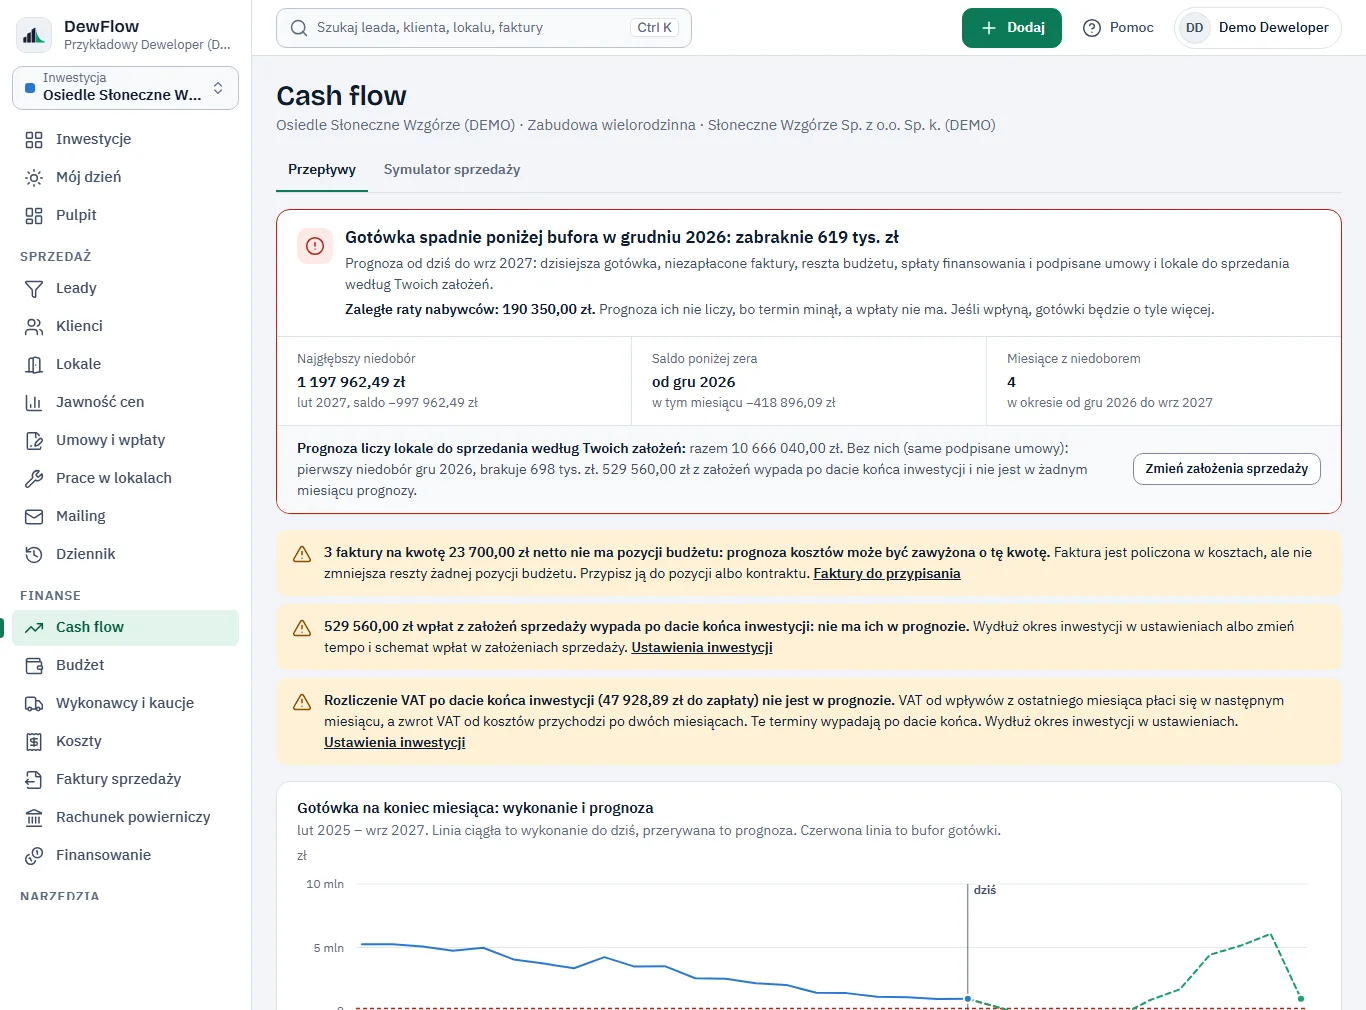This screenshot has width=1366, height=1010.
Task: Open Jawność cen chart icon
Action: [34, 402]
